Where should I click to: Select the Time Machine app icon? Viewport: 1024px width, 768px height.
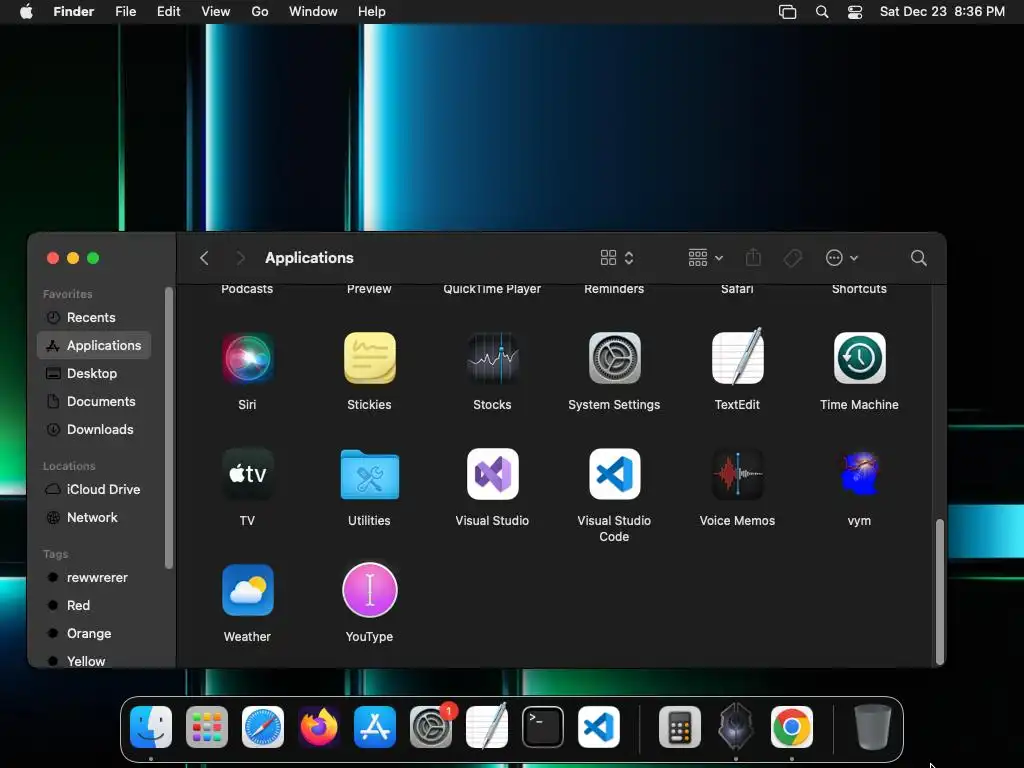(859, 358)
